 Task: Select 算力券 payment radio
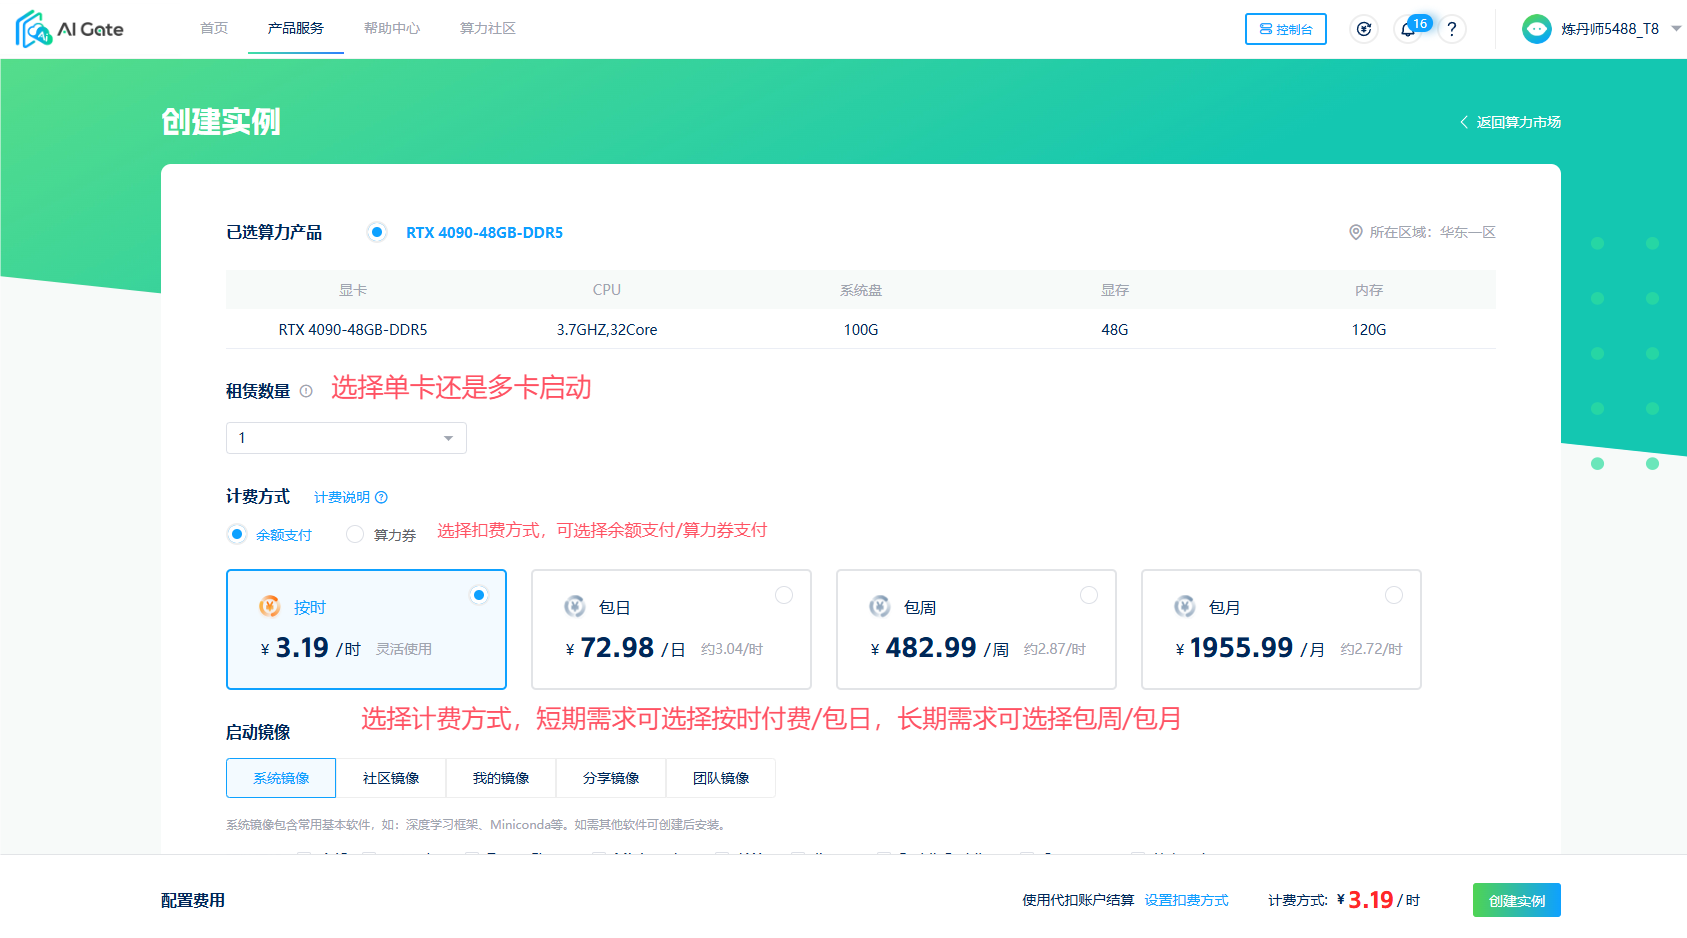click(x=355, y=534)
